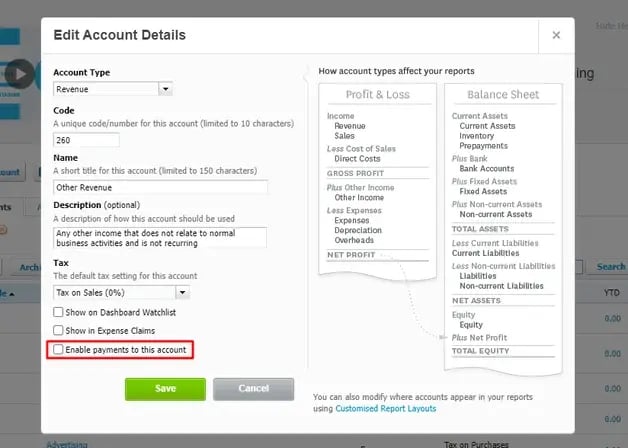Click 'GROSS PROFIT' in Profit & Loss

point(355,173)
